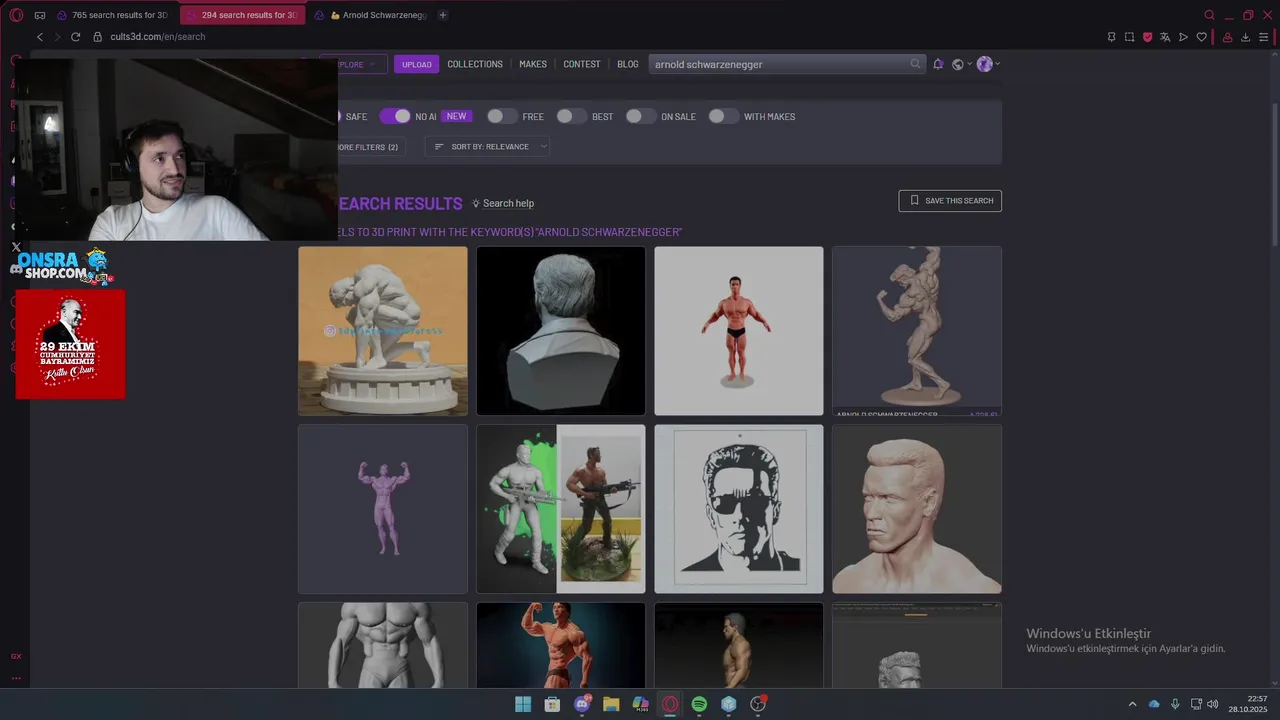This screenshot has height=720, width=1280.
Task: Open the browser downloads icon
Action: tap(1245, 37)
